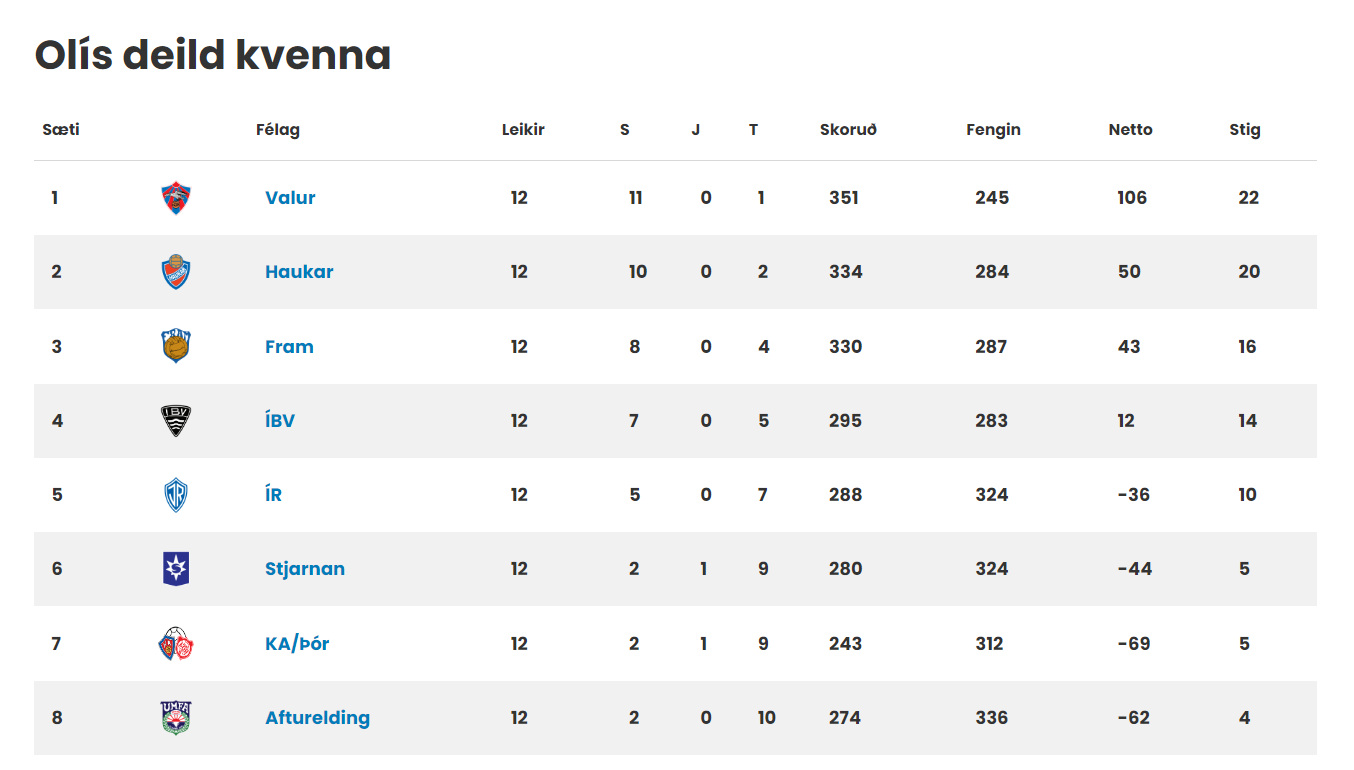Open the Haukar team link
This screenshot has width=1354, height=770.
pyautogui.click(x=299, y=272)
